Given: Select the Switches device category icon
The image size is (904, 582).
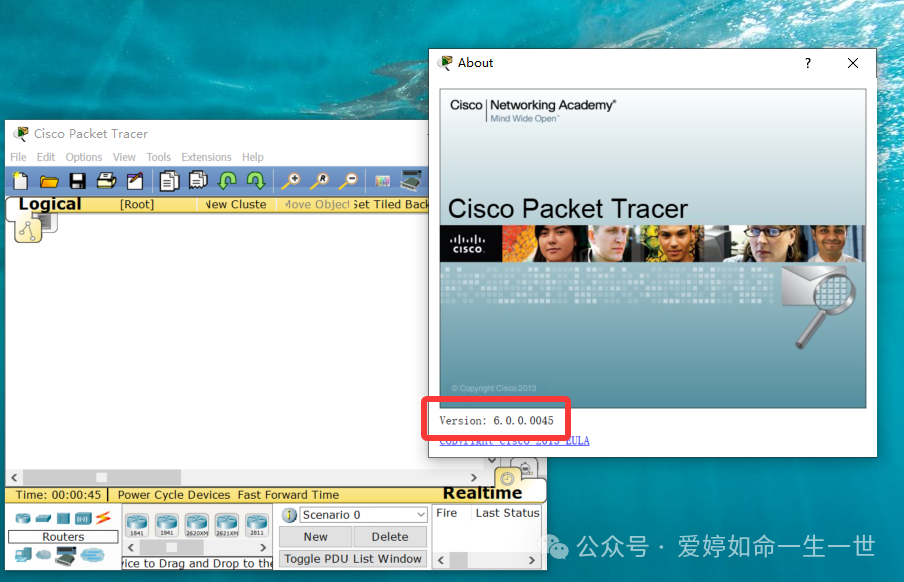Looking at the screenshot, I should [x=43, y=519].
